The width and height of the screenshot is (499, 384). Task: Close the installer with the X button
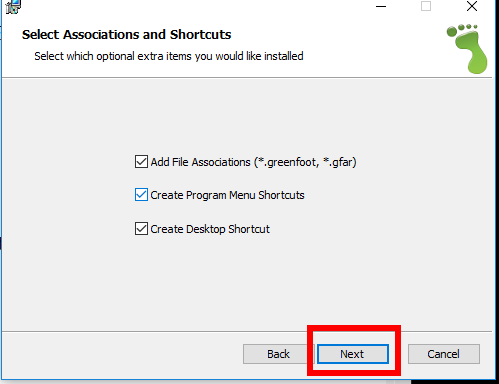coord(472,6)
